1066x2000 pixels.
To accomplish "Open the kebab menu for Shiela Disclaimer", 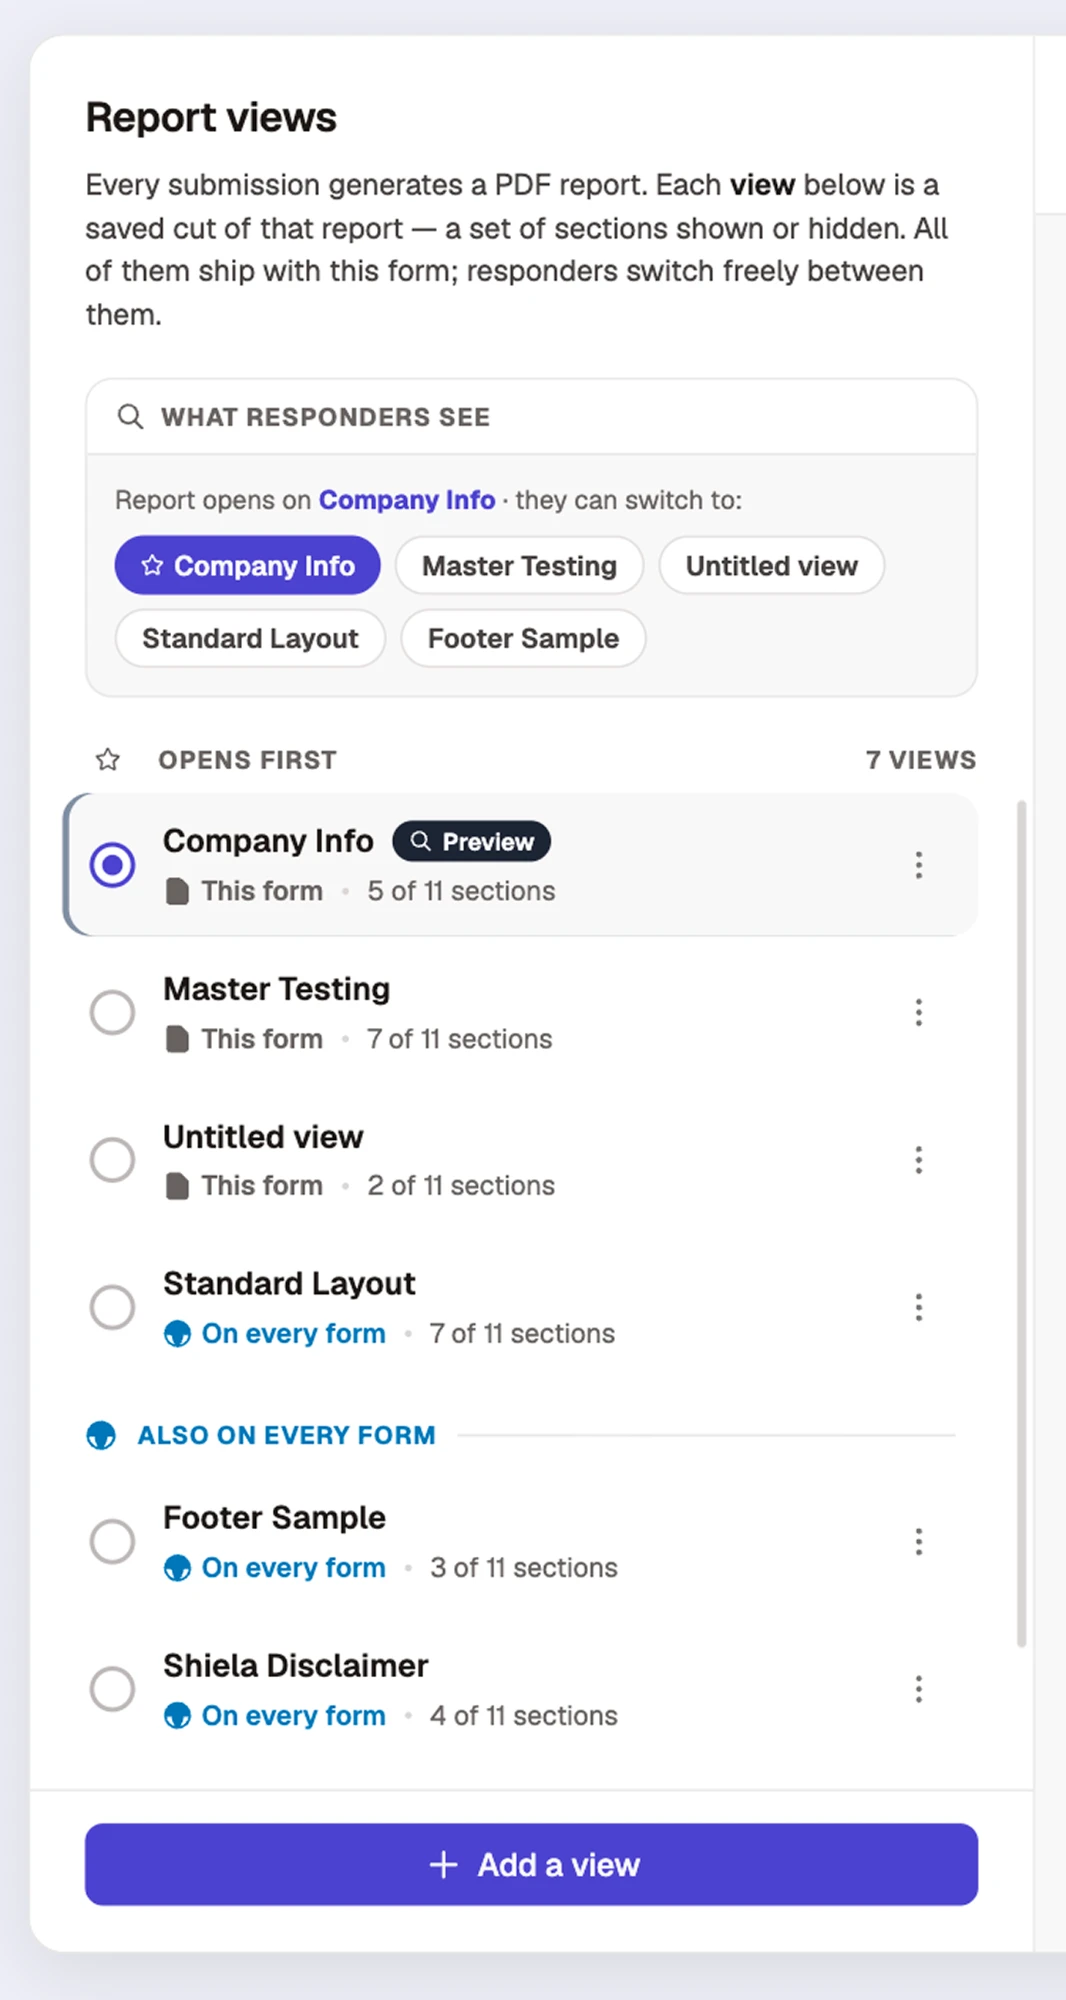I will (x=918, y=1689).
